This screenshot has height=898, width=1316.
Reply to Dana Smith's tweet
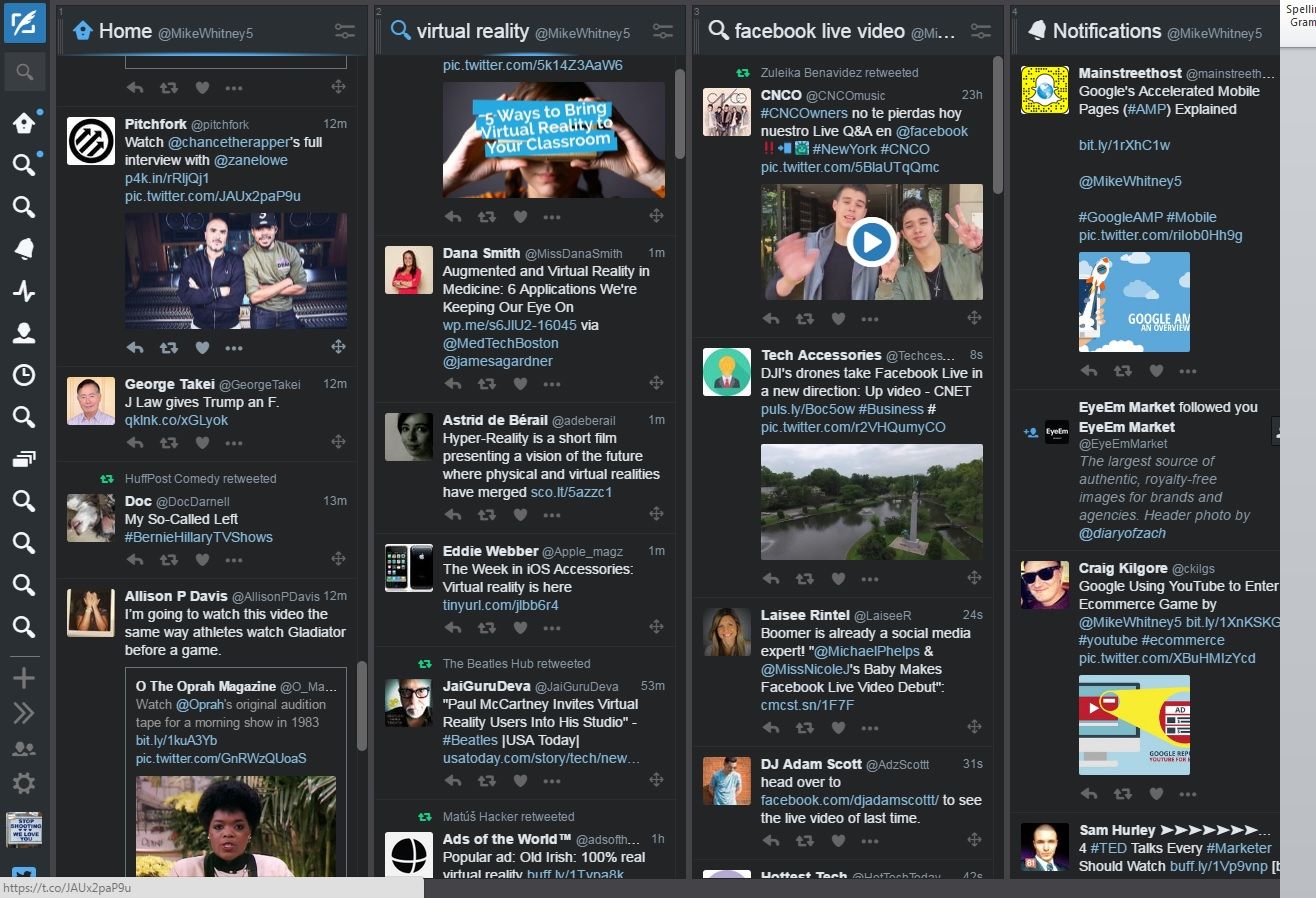tap(453, 383)
